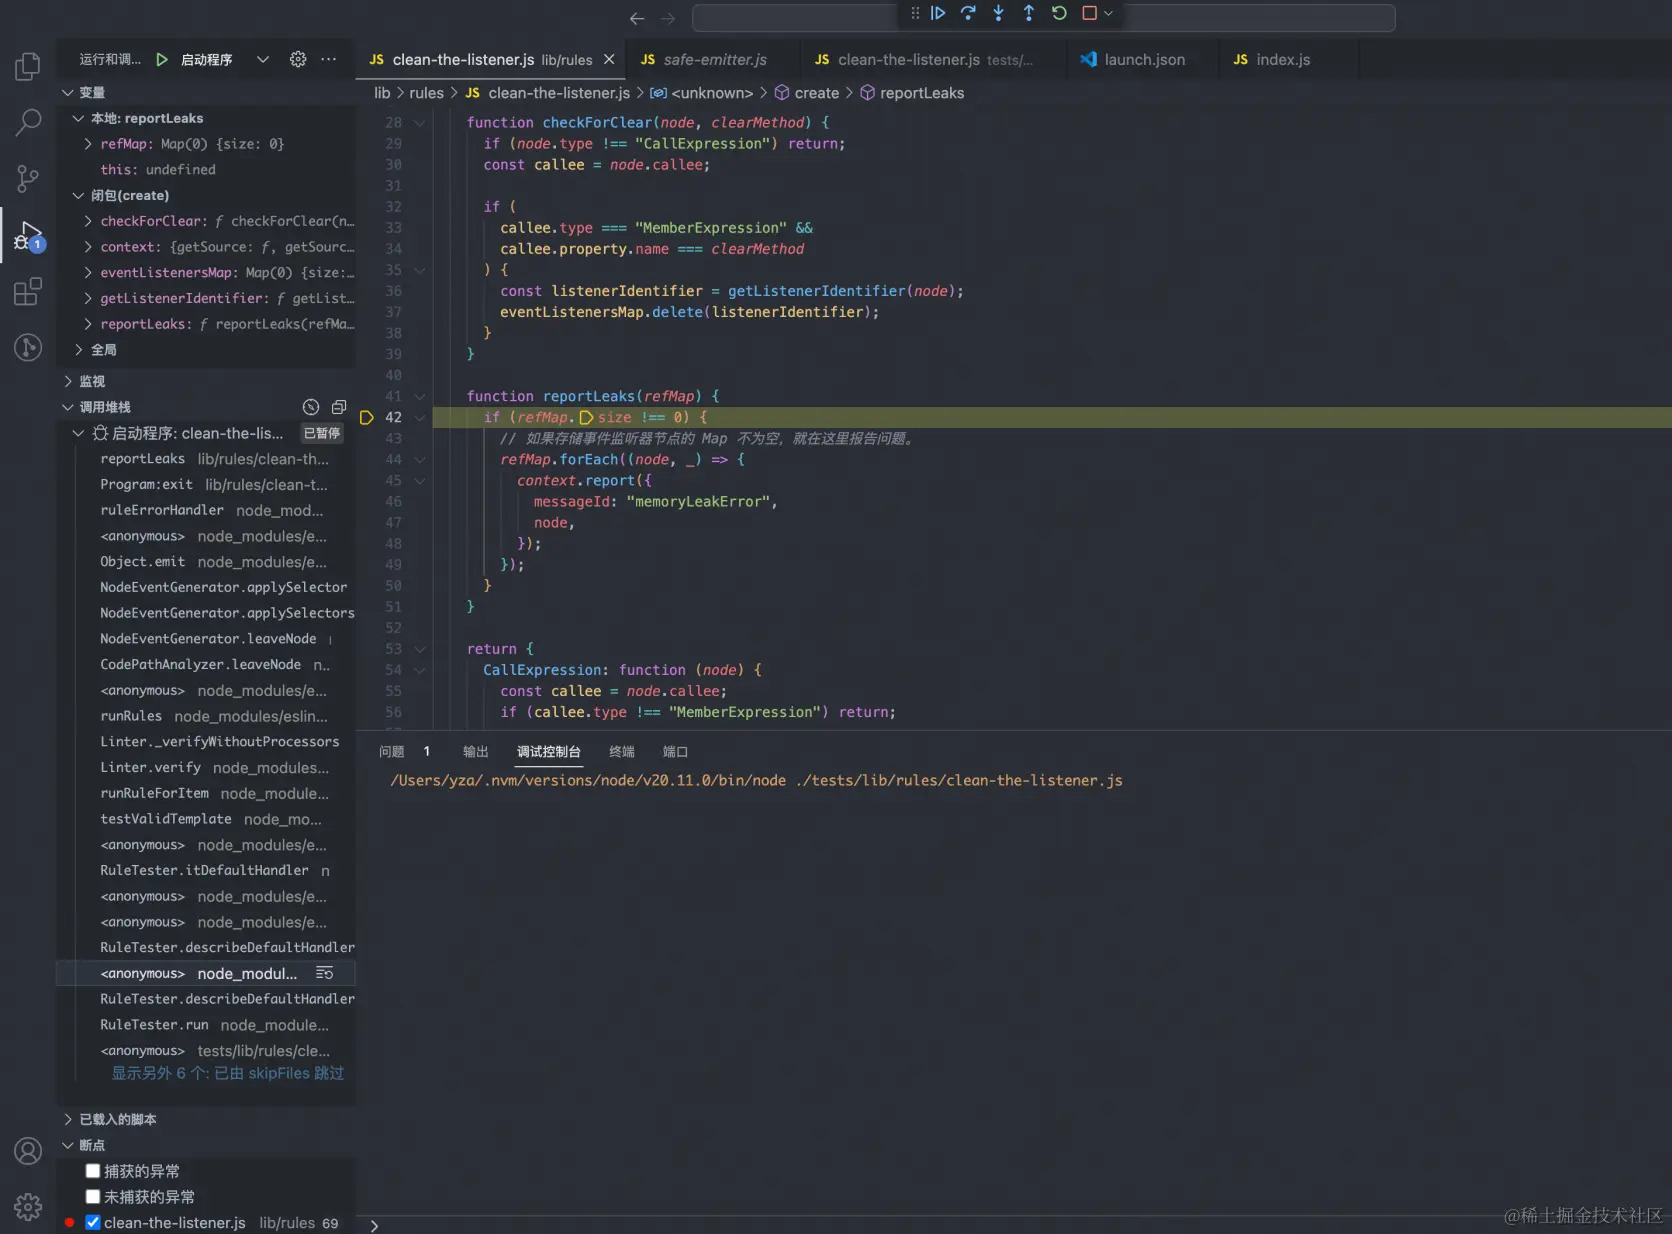1672x1234 pixels.
Task: Open the Manage settings gear in activity bar
Action: point(28,1207)
